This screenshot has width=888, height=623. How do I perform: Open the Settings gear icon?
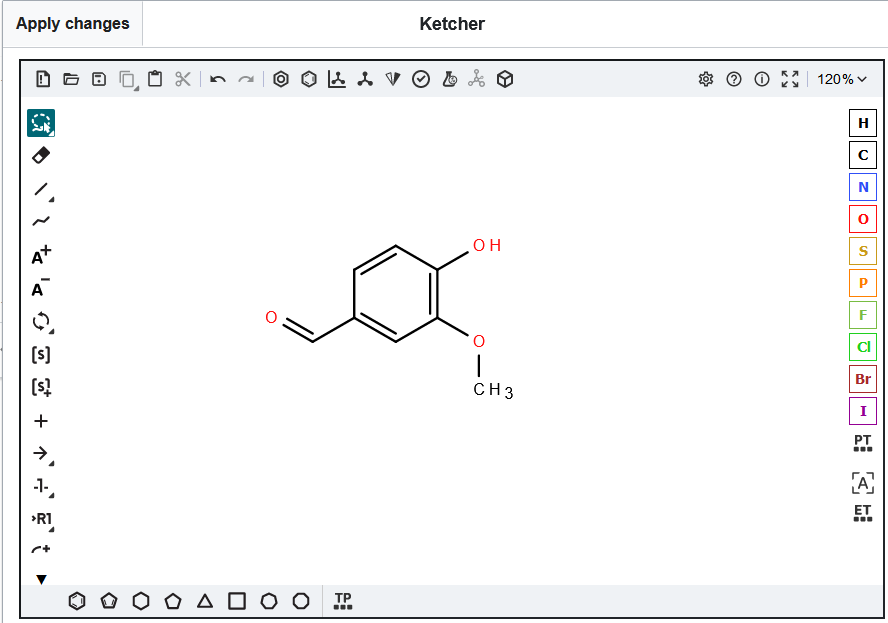[706, 79]
